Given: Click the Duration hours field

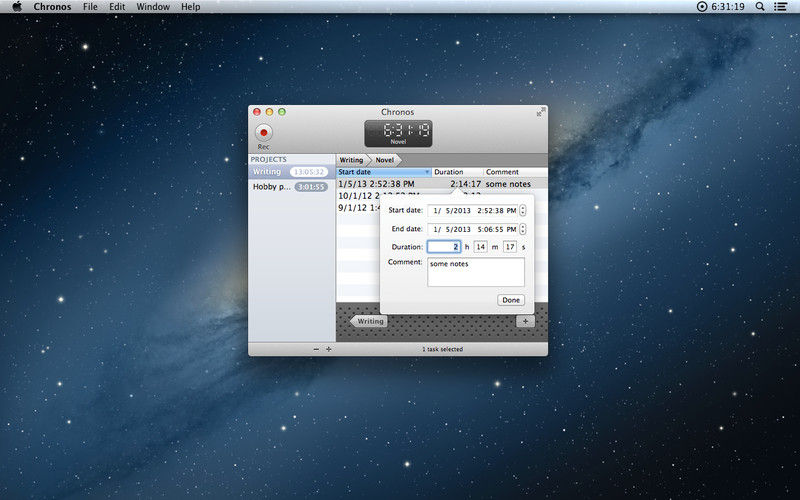Looking at the screenshot, I should [x=444, y=246].
